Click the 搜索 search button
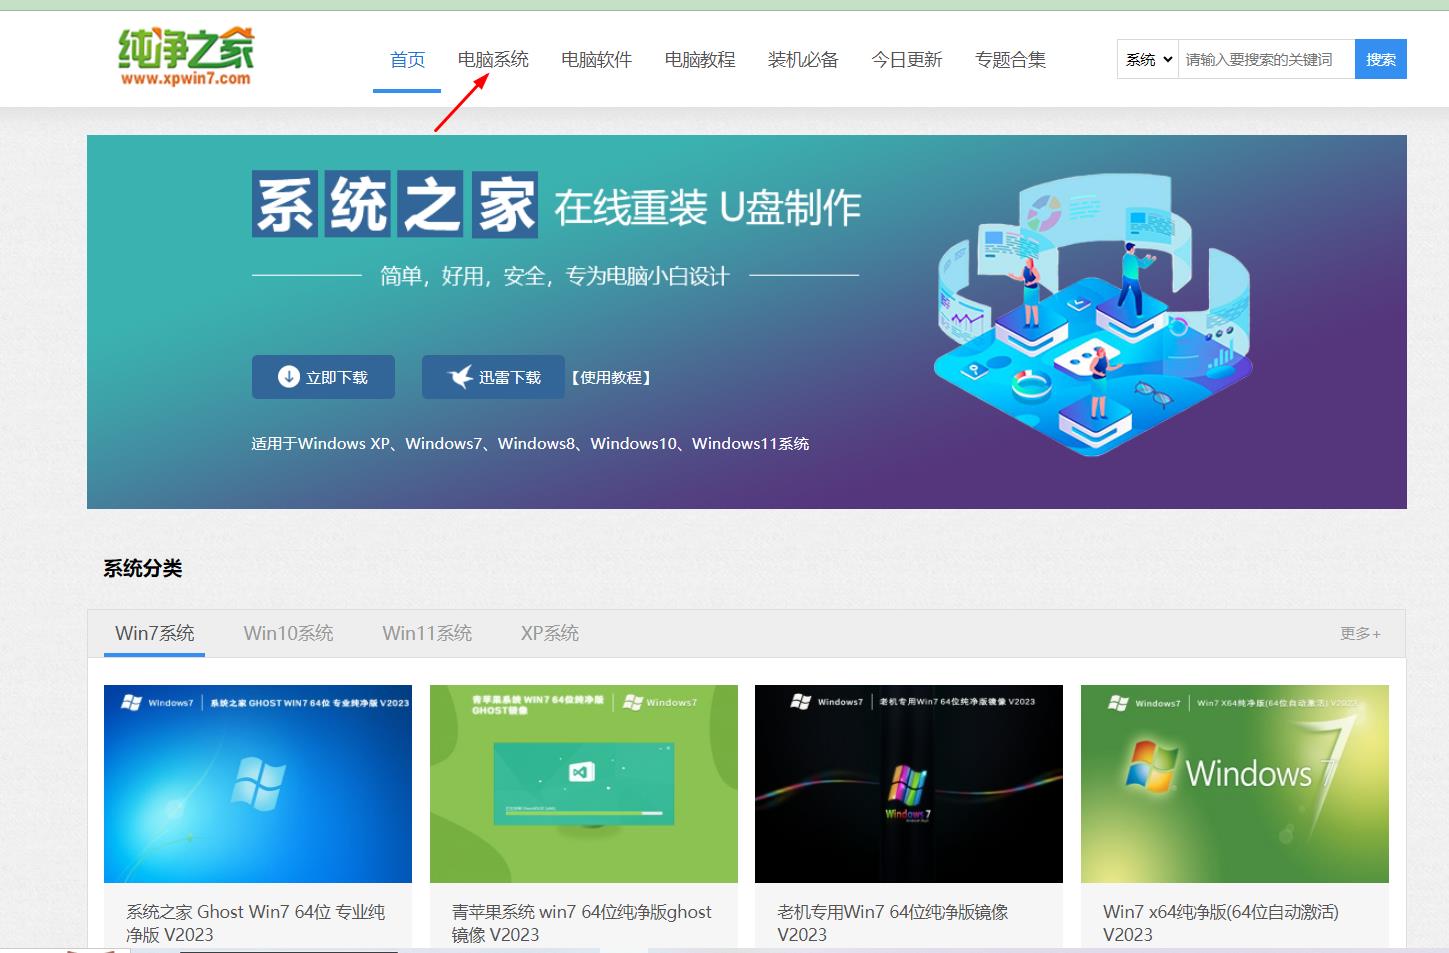The width and height of the screenshot is (1449, 953). (1381, 59)
